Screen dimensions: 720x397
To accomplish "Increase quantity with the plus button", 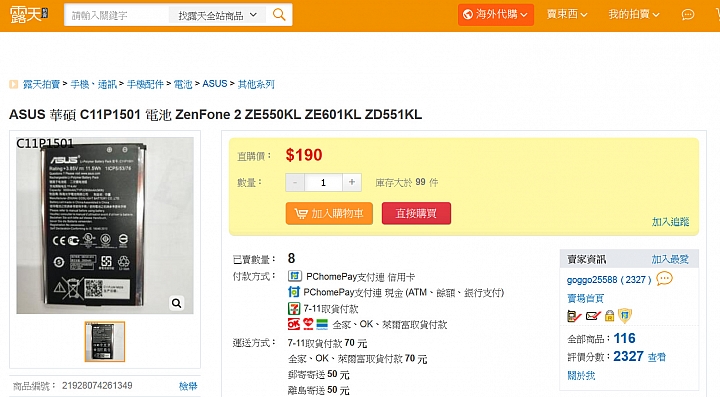I will tap(352, 182).
